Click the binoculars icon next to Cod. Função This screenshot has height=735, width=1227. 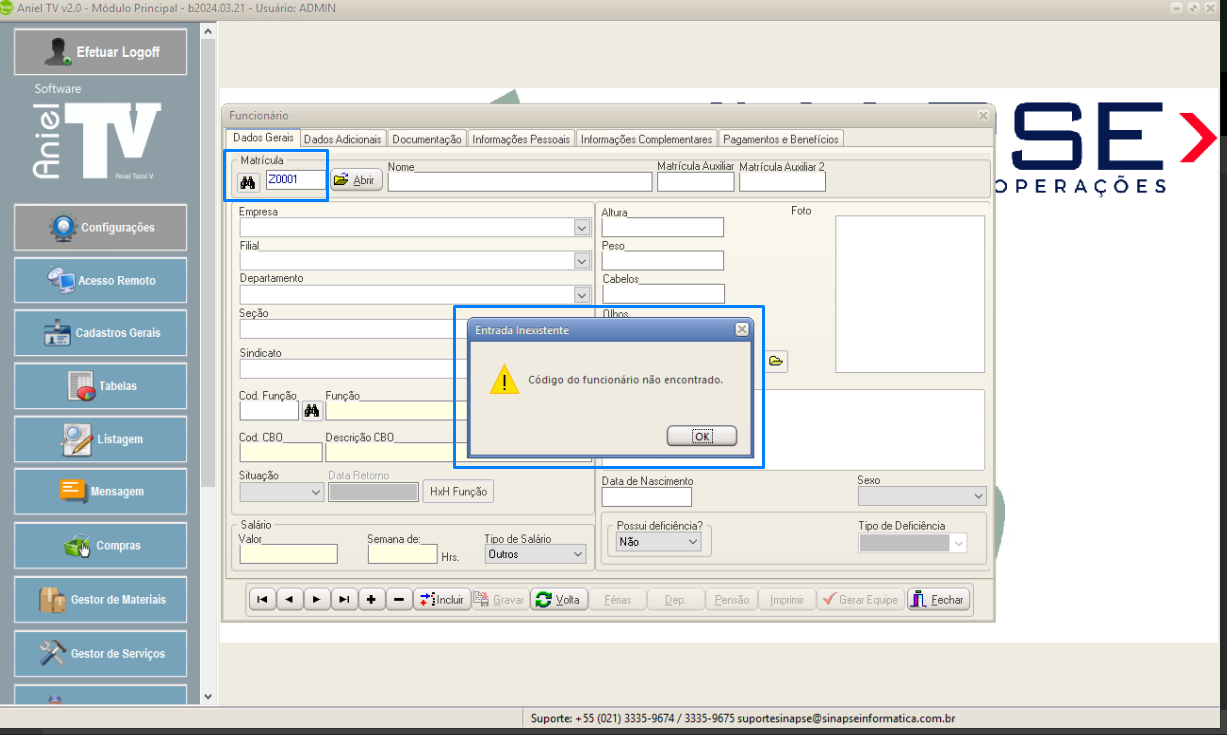pos(311,411)
